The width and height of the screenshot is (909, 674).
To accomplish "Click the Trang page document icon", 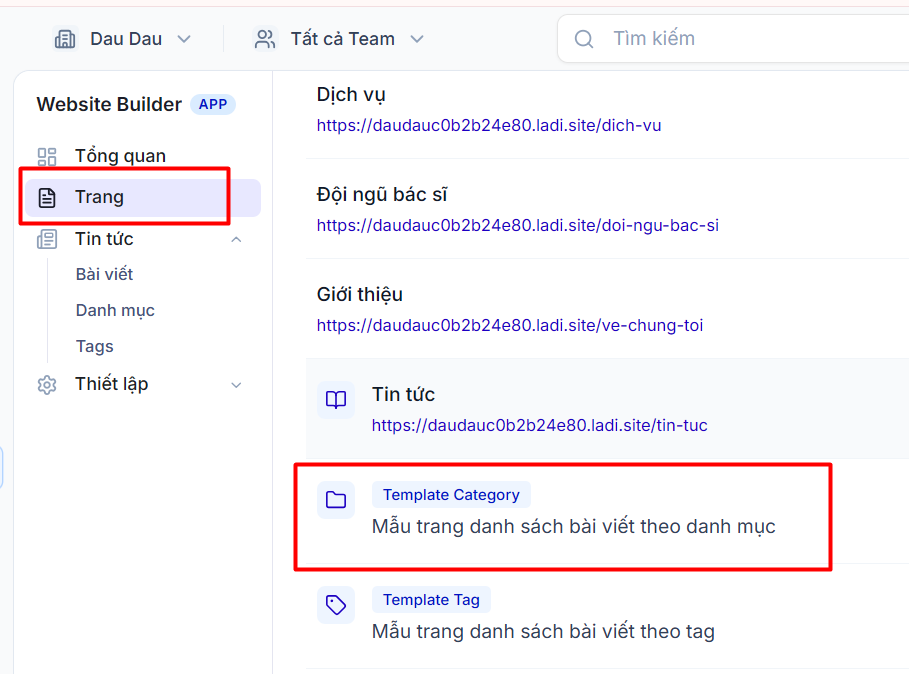I will coord(47,198).
